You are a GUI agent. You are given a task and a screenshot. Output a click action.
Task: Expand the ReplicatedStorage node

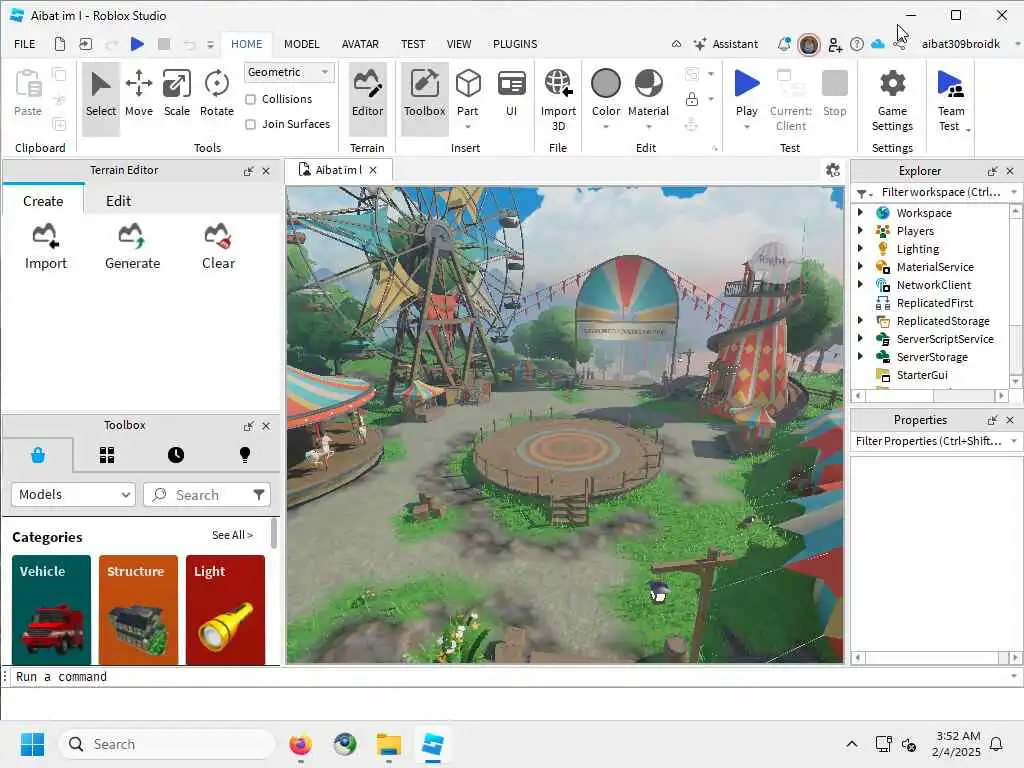click(x=860, y=320)
